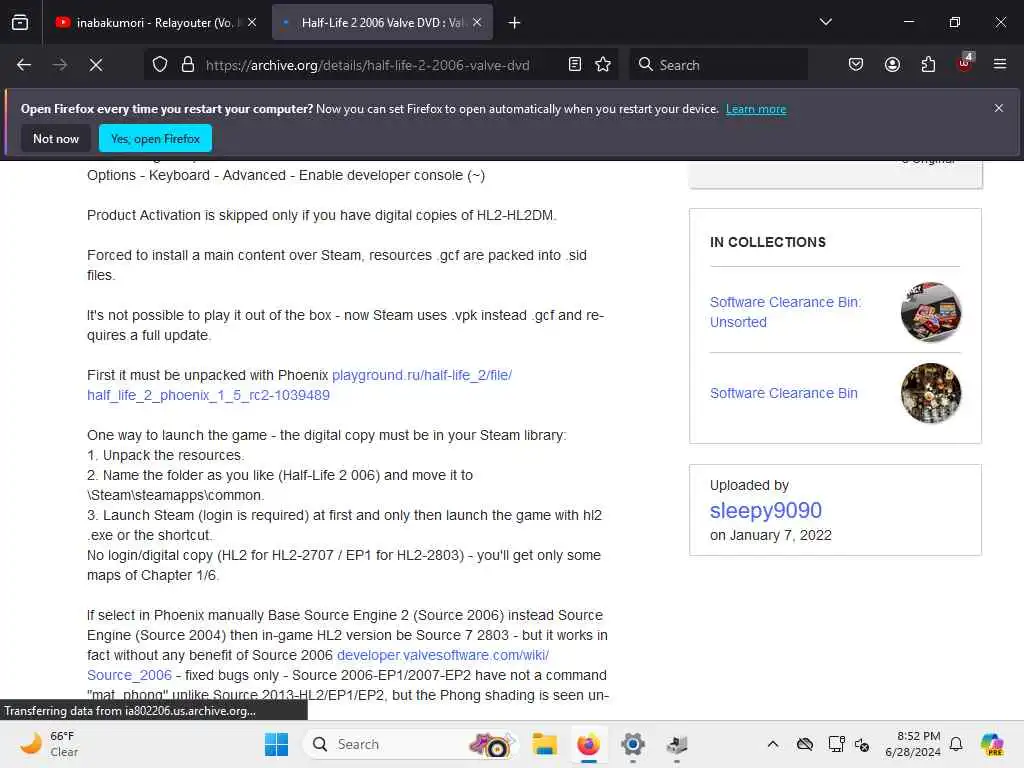Open notifications bell icon

coord(956,744)
